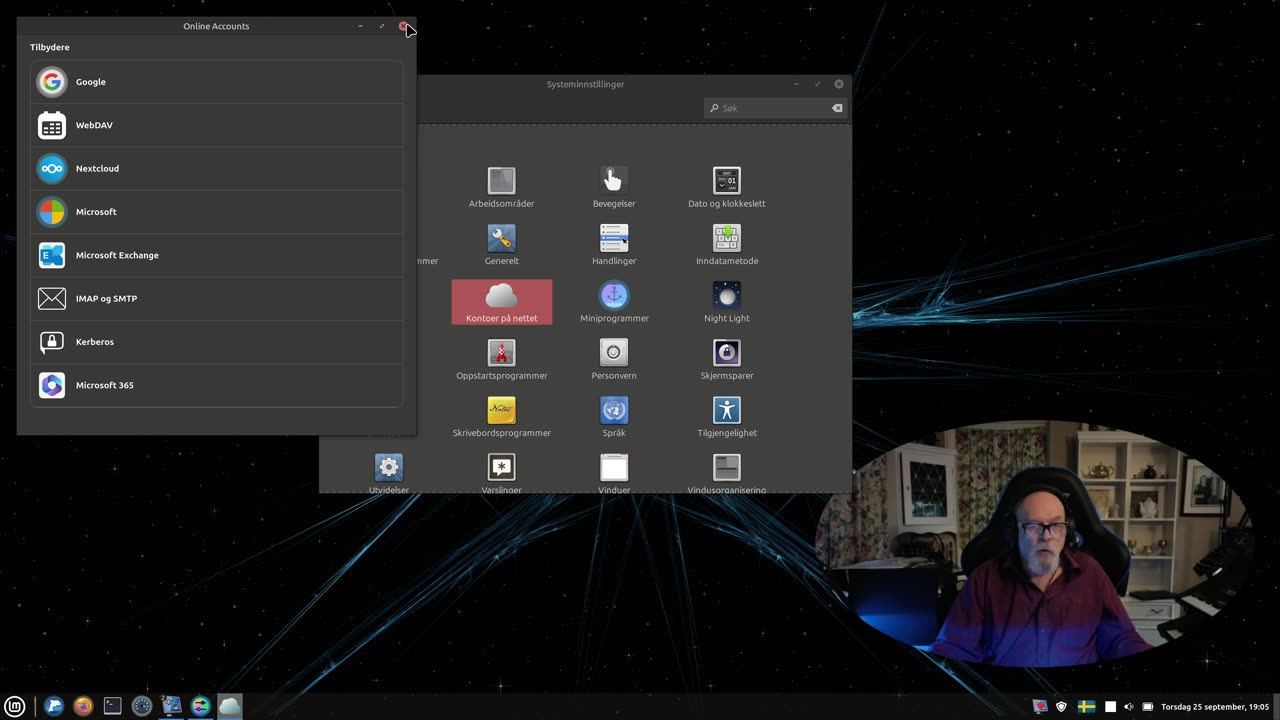1280x720 pixels.
Task: Close the Systeminnstillinger window
Action: click(839, 84)
